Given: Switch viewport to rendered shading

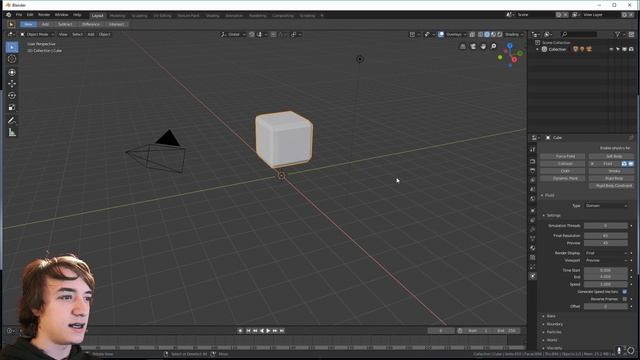Looking at the screenshot, I should pyautogui.click(x=500, y=34).
